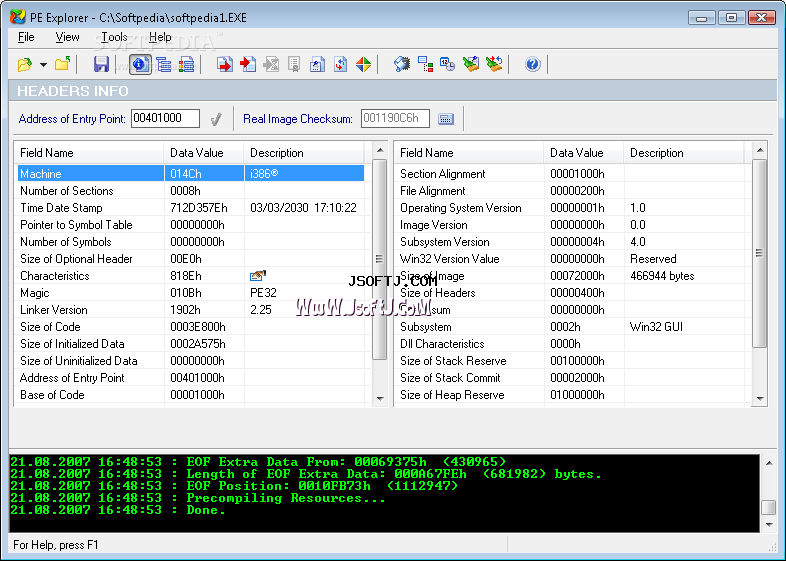This screenshot has width=786, height=561.
Task: Select the Size of Code row
Action: click(191, 327)
